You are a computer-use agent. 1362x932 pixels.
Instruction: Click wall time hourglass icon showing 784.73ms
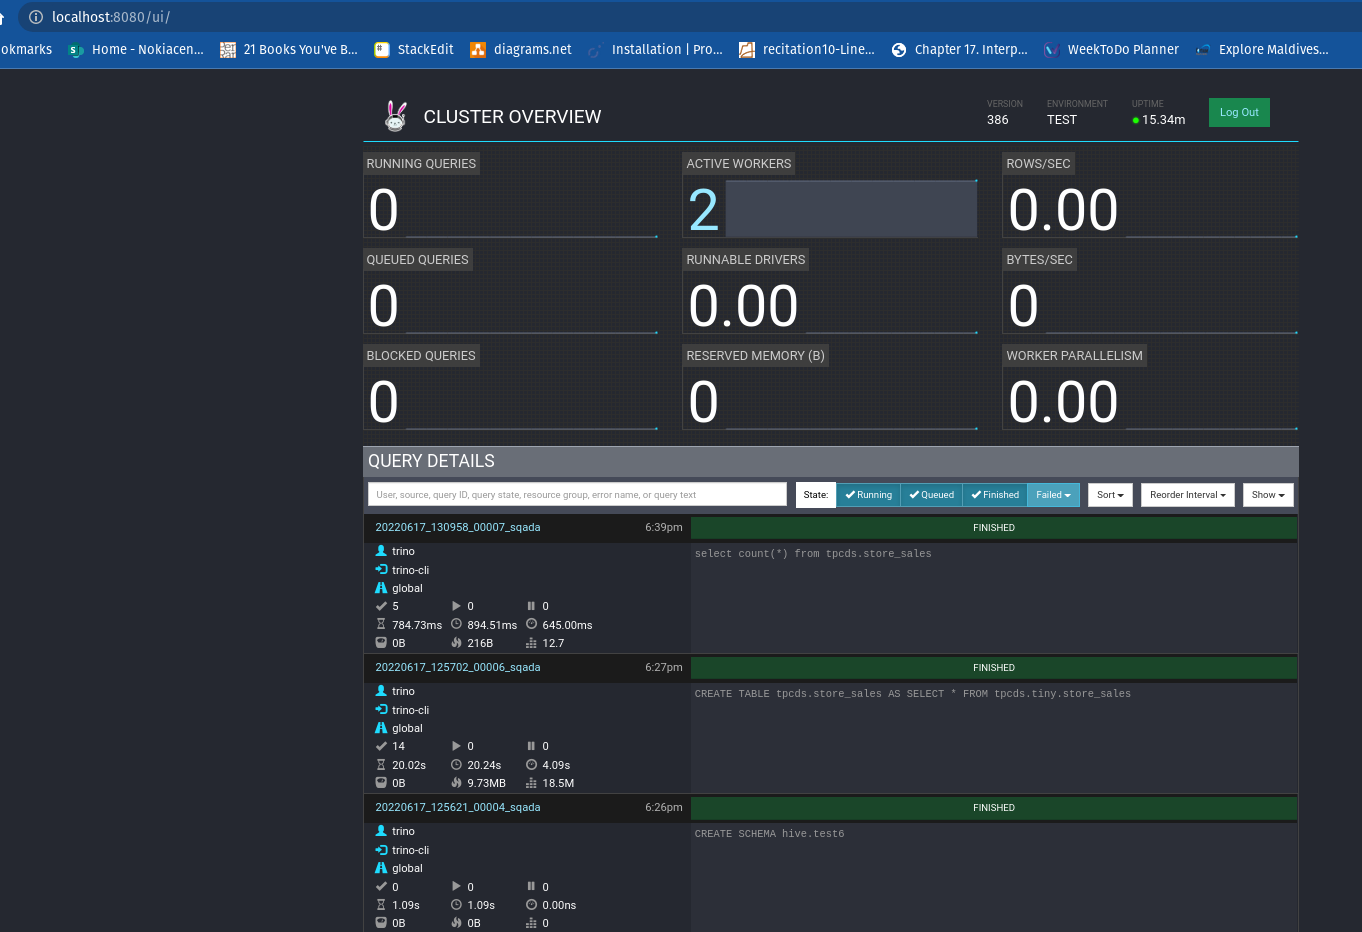pos(381,624)
